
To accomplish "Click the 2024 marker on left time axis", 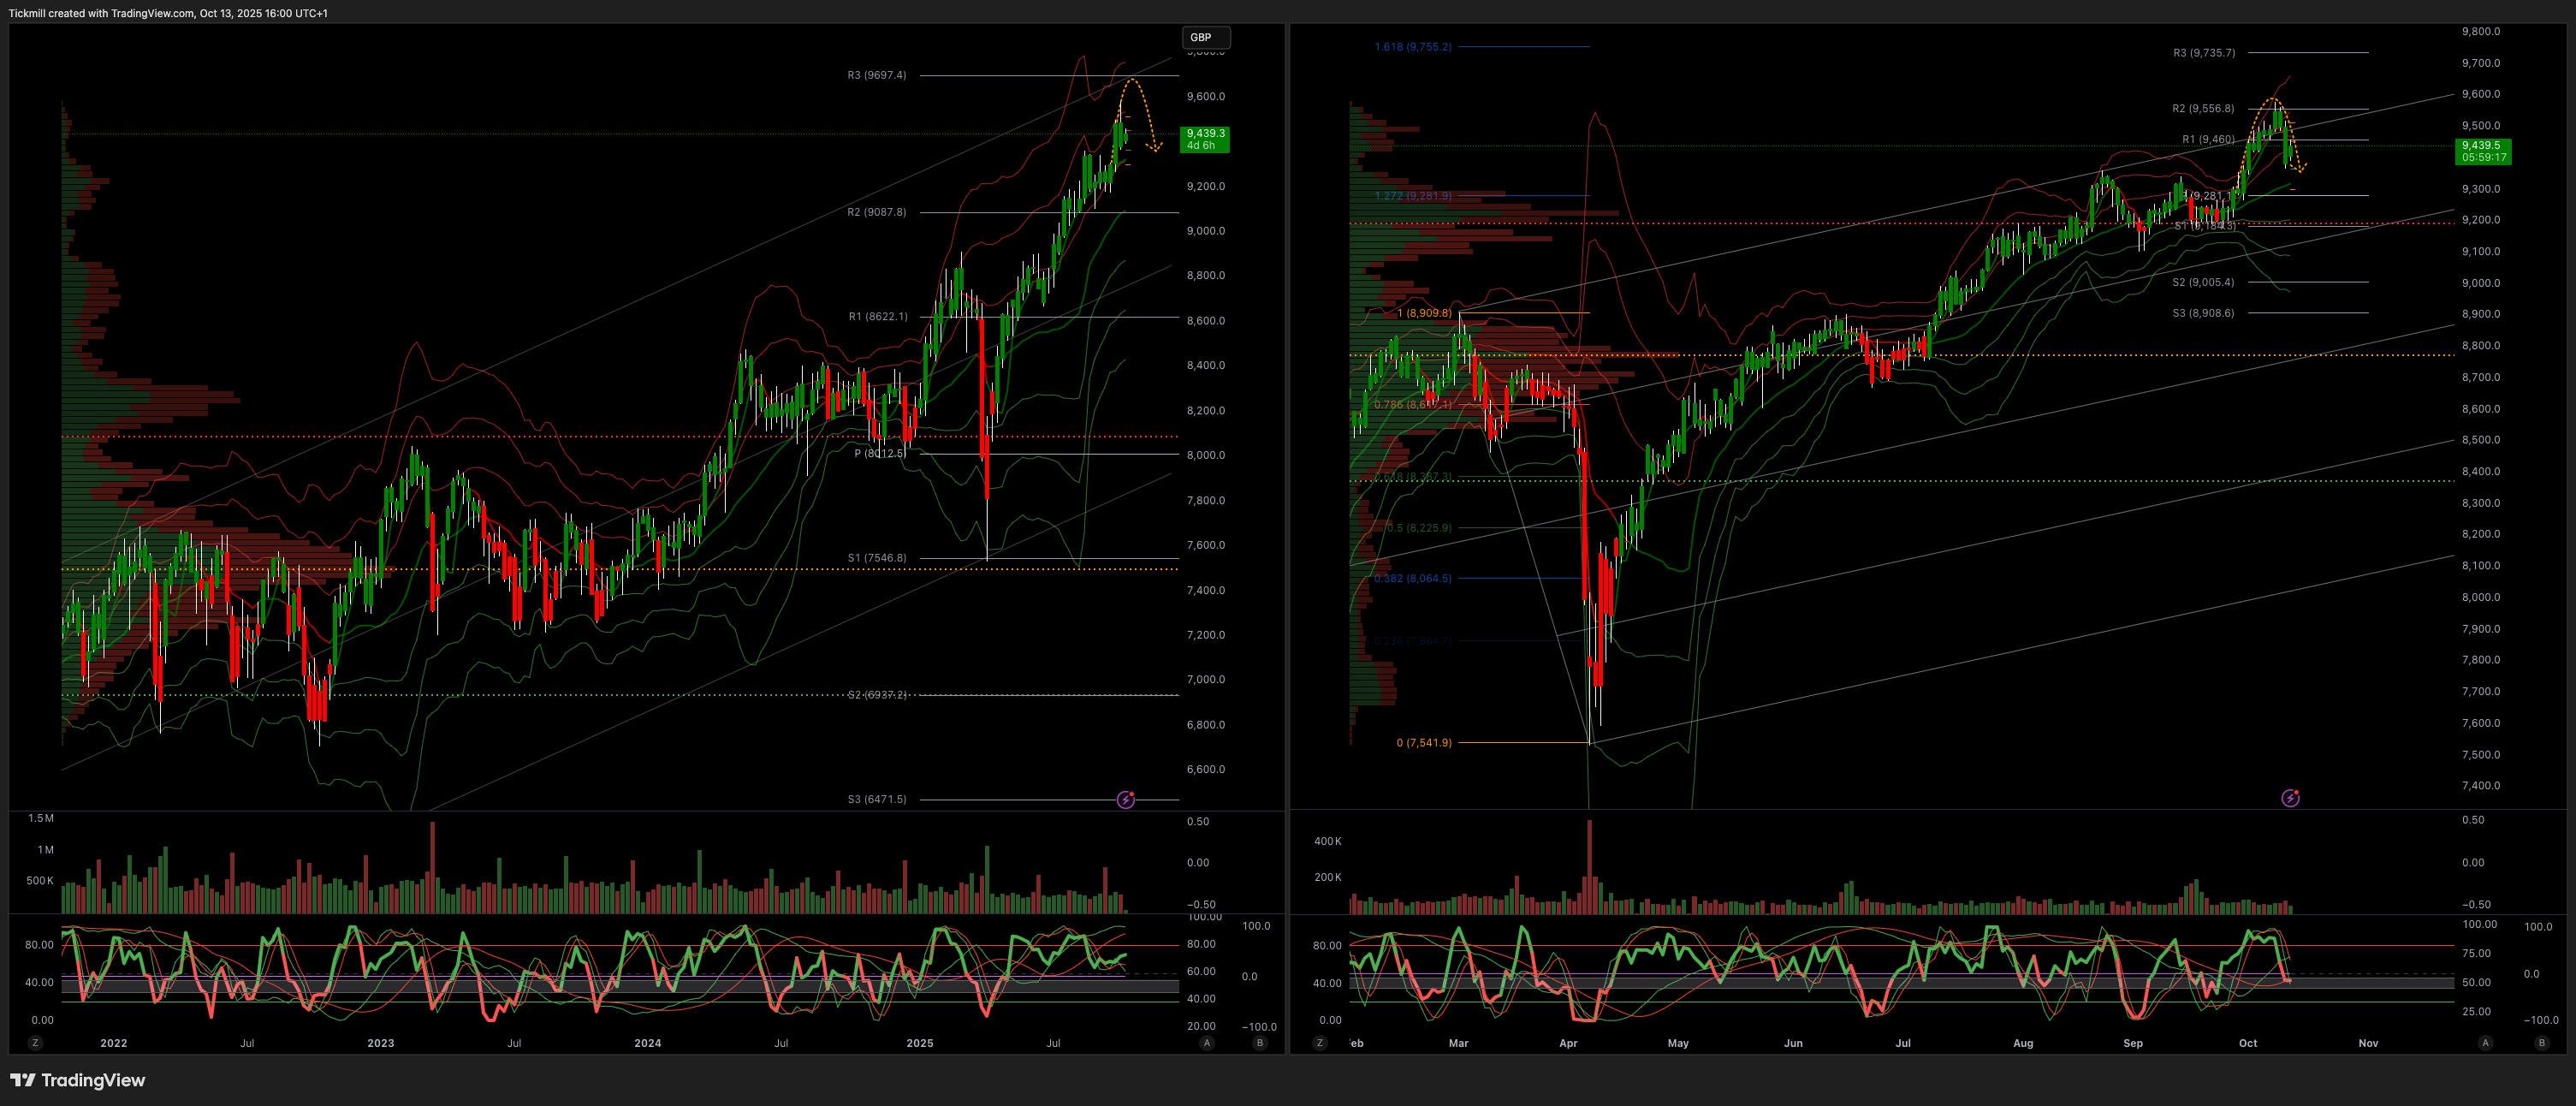I will point(647,1043).
